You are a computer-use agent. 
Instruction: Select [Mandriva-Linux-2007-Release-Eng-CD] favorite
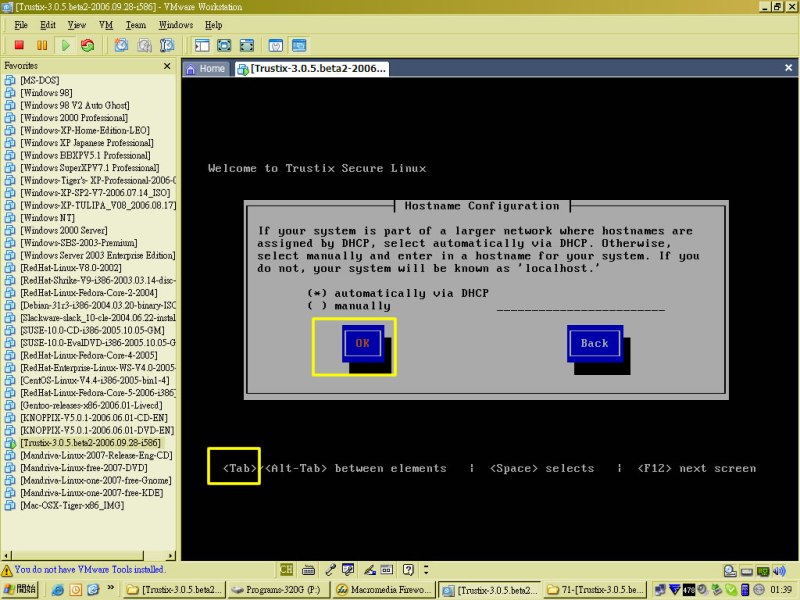point(96,455)
